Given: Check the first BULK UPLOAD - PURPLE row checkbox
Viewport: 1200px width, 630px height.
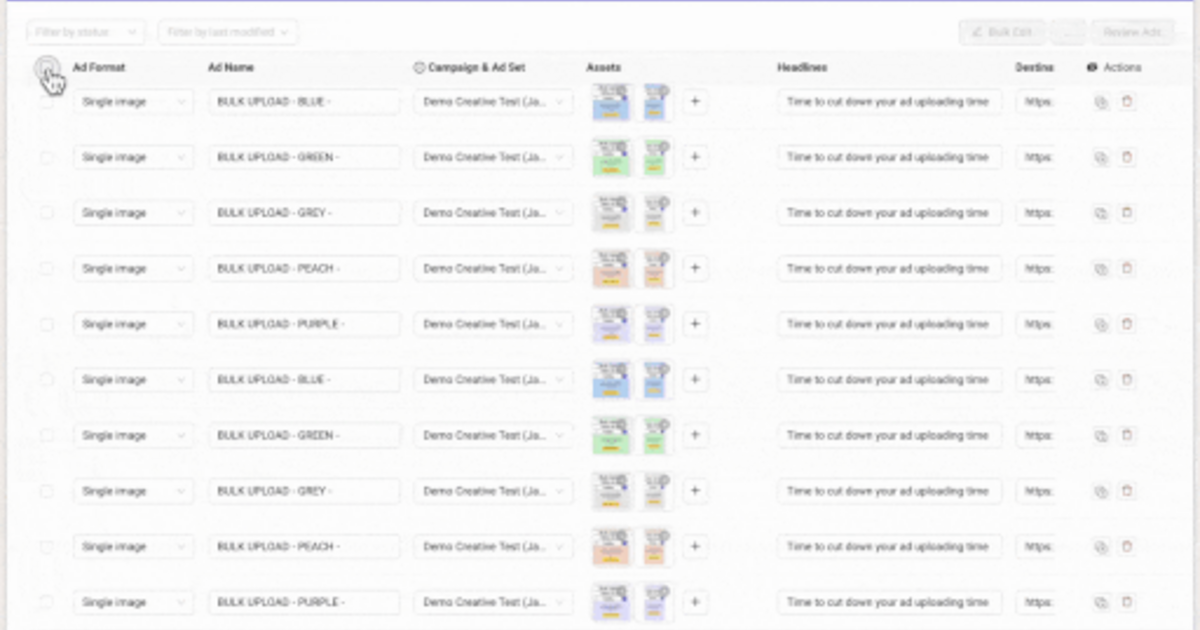Looking at the screenshot, I should click(x=46, y=324).
